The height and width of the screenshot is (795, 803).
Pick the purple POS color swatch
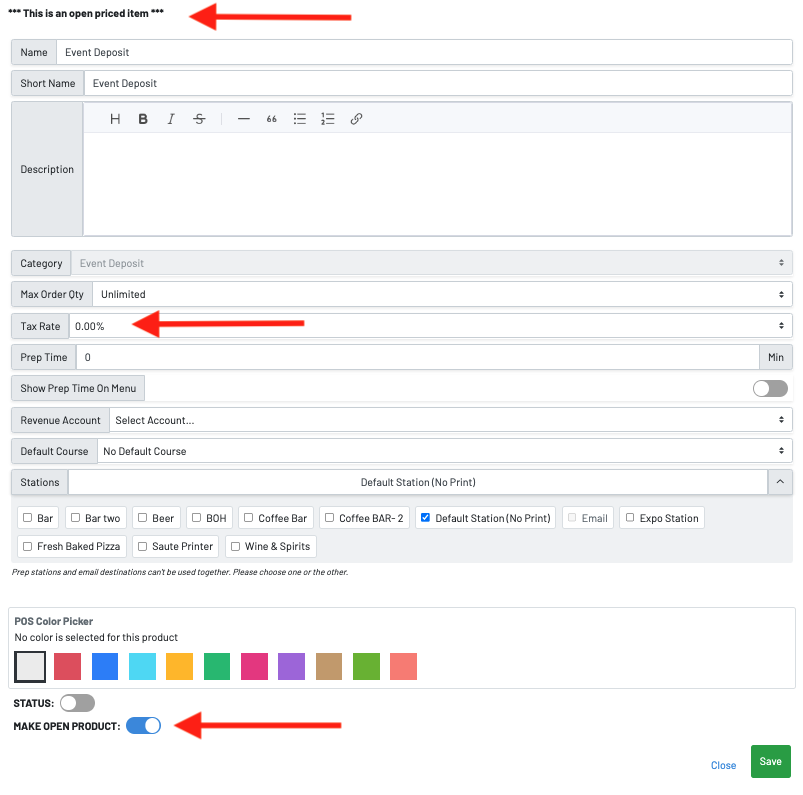tap(291, 667)
